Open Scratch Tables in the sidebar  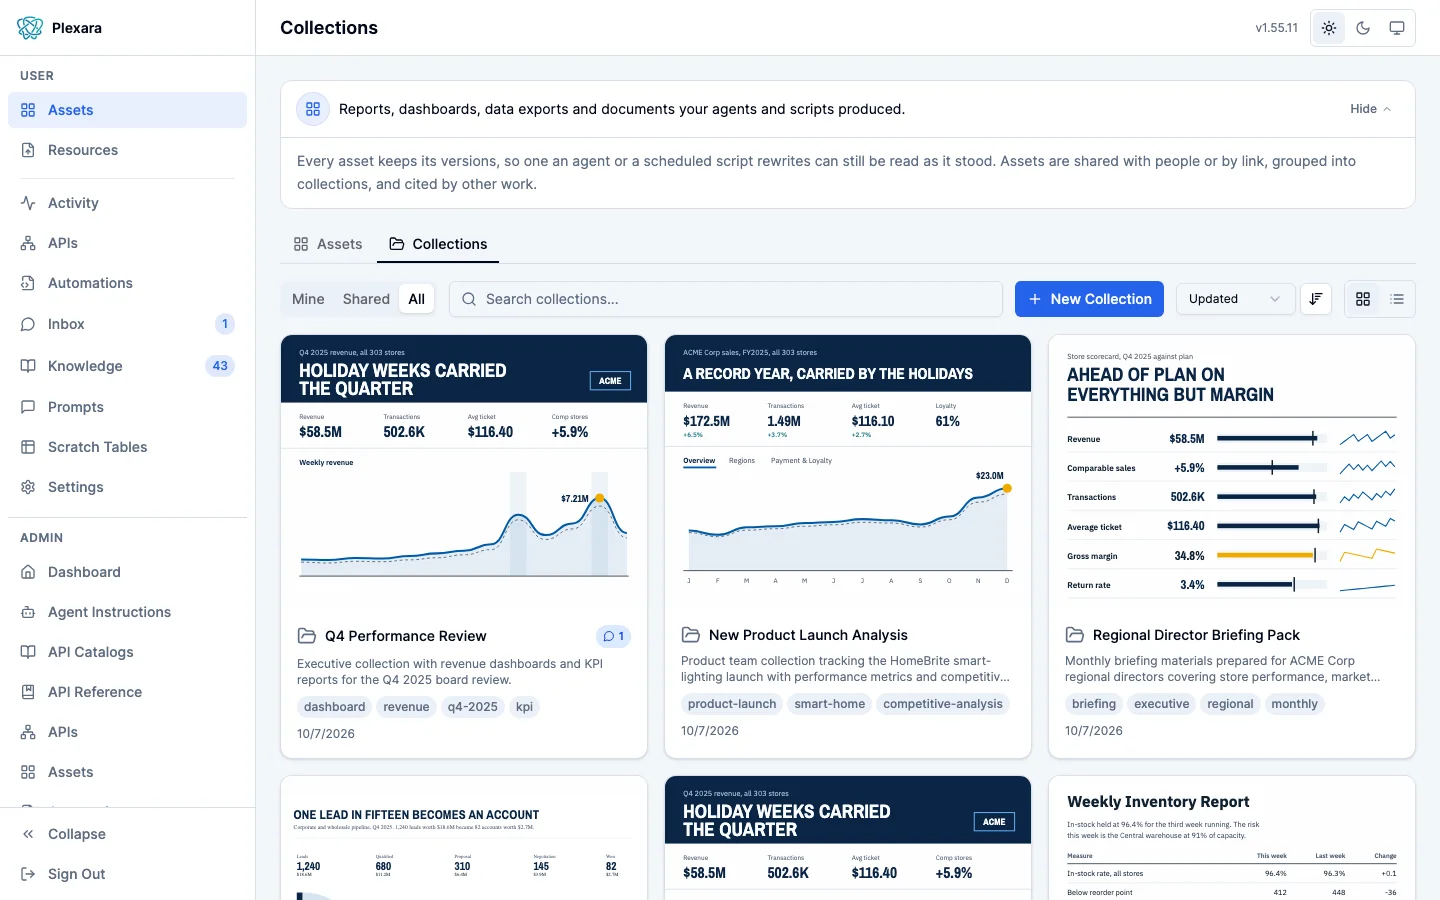pyautogui.click(x=127, y=447)
